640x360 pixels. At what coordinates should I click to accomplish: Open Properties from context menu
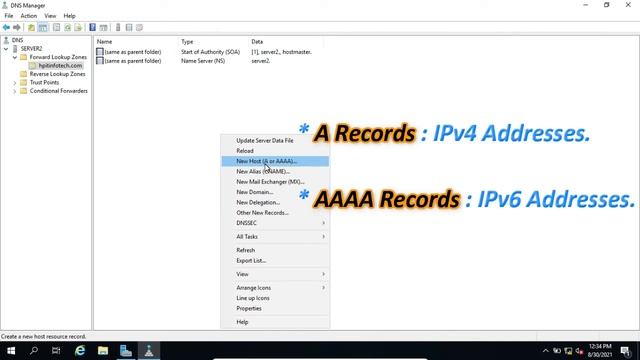[275, 309]
